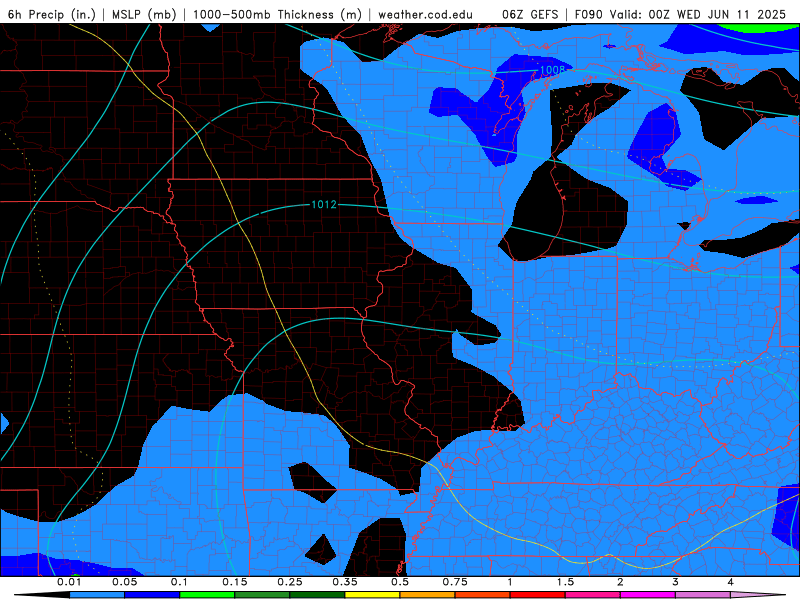Select the yellow 0.35–0.5 color swatch

372,595
